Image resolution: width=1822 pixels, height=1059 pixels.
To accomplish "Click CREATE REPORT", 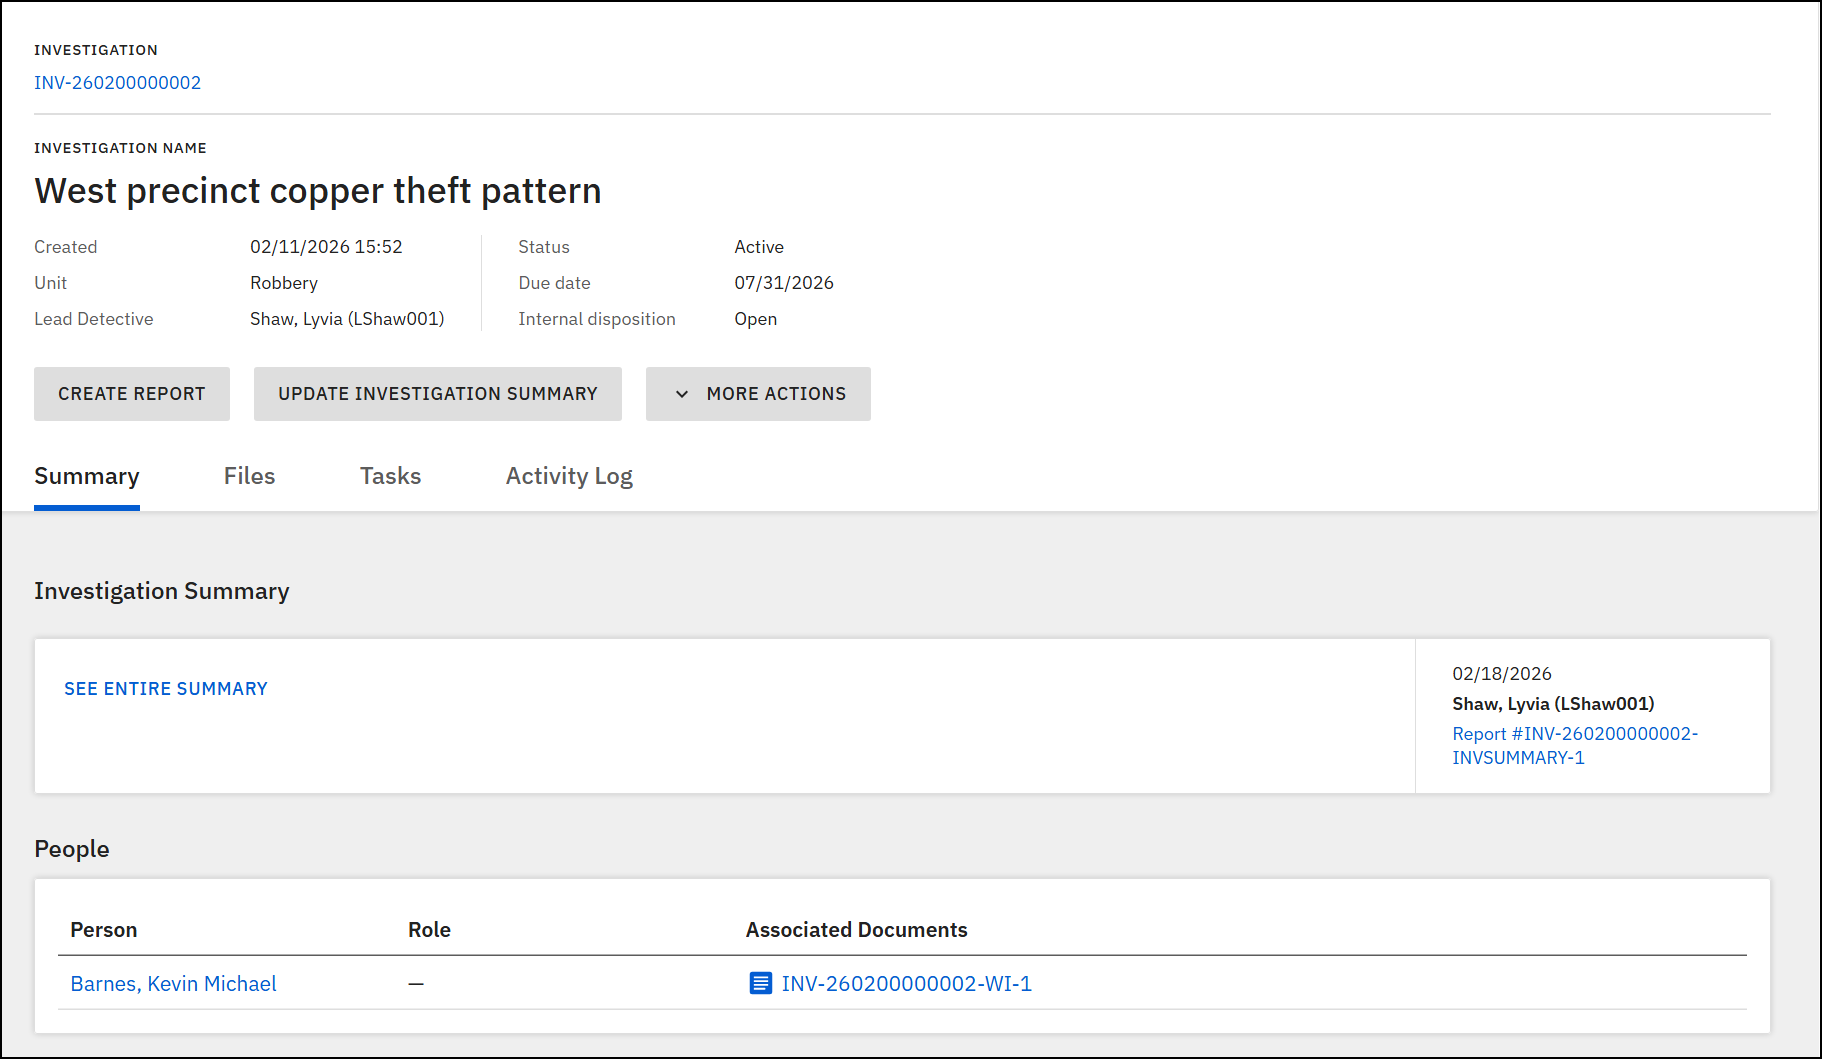I will (x=131, y=394).
